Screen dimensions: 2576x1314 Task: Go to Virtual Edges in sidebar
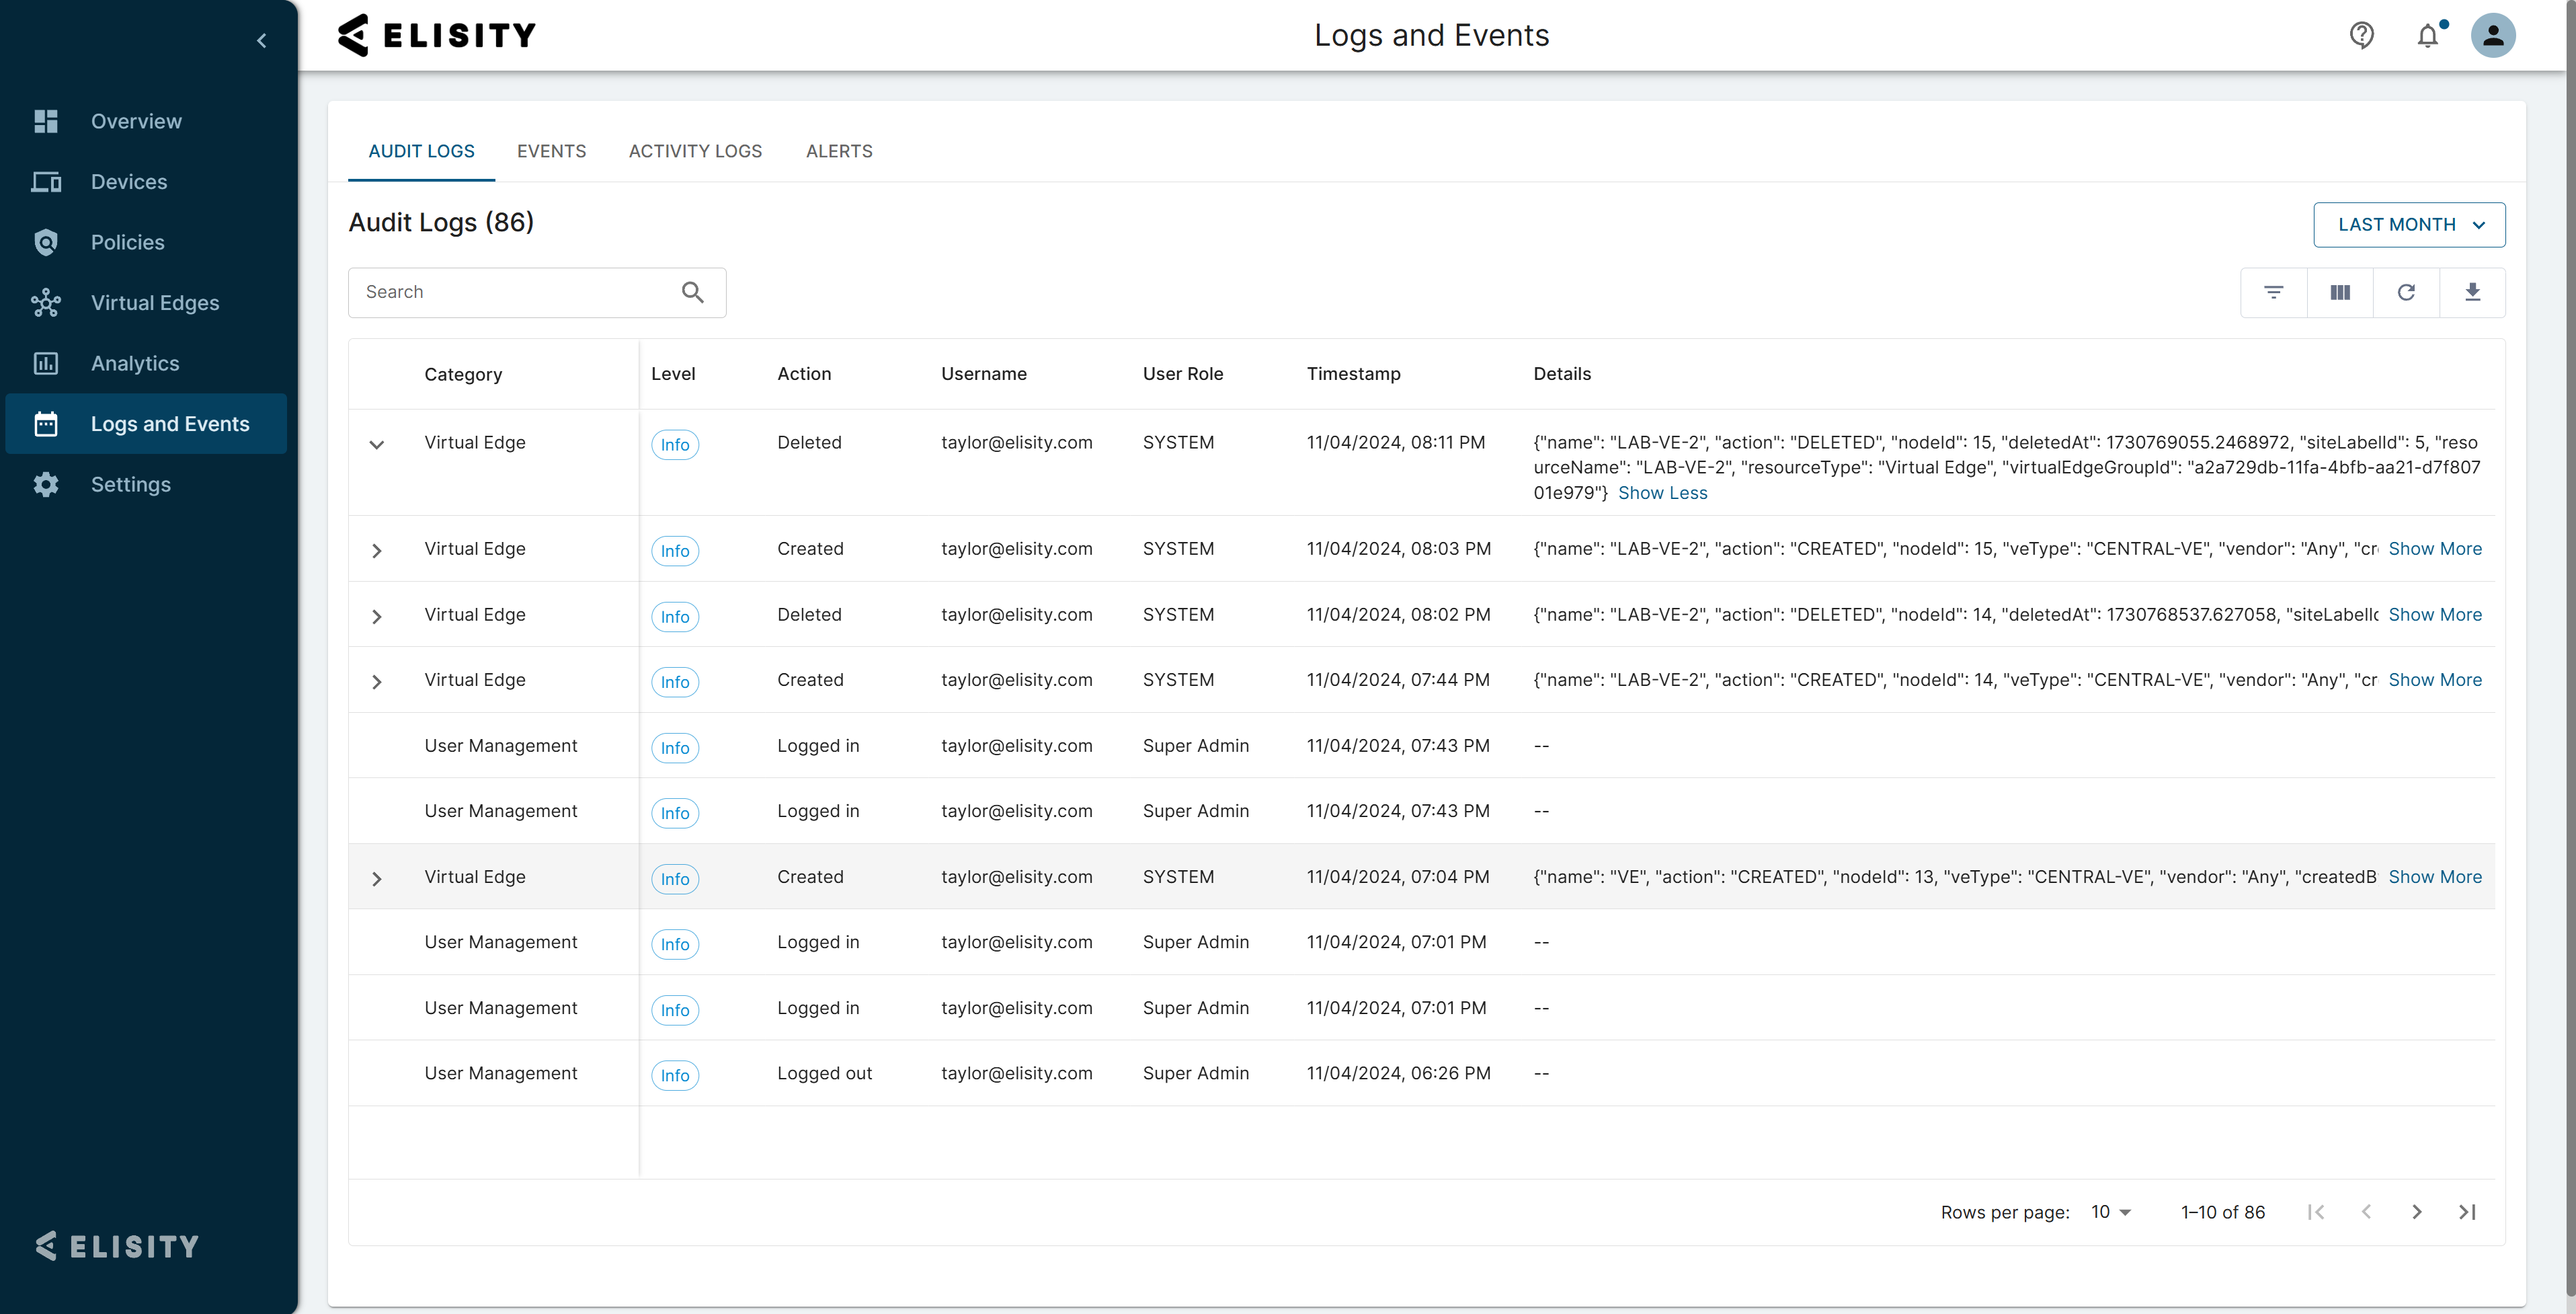coord(154,303)
